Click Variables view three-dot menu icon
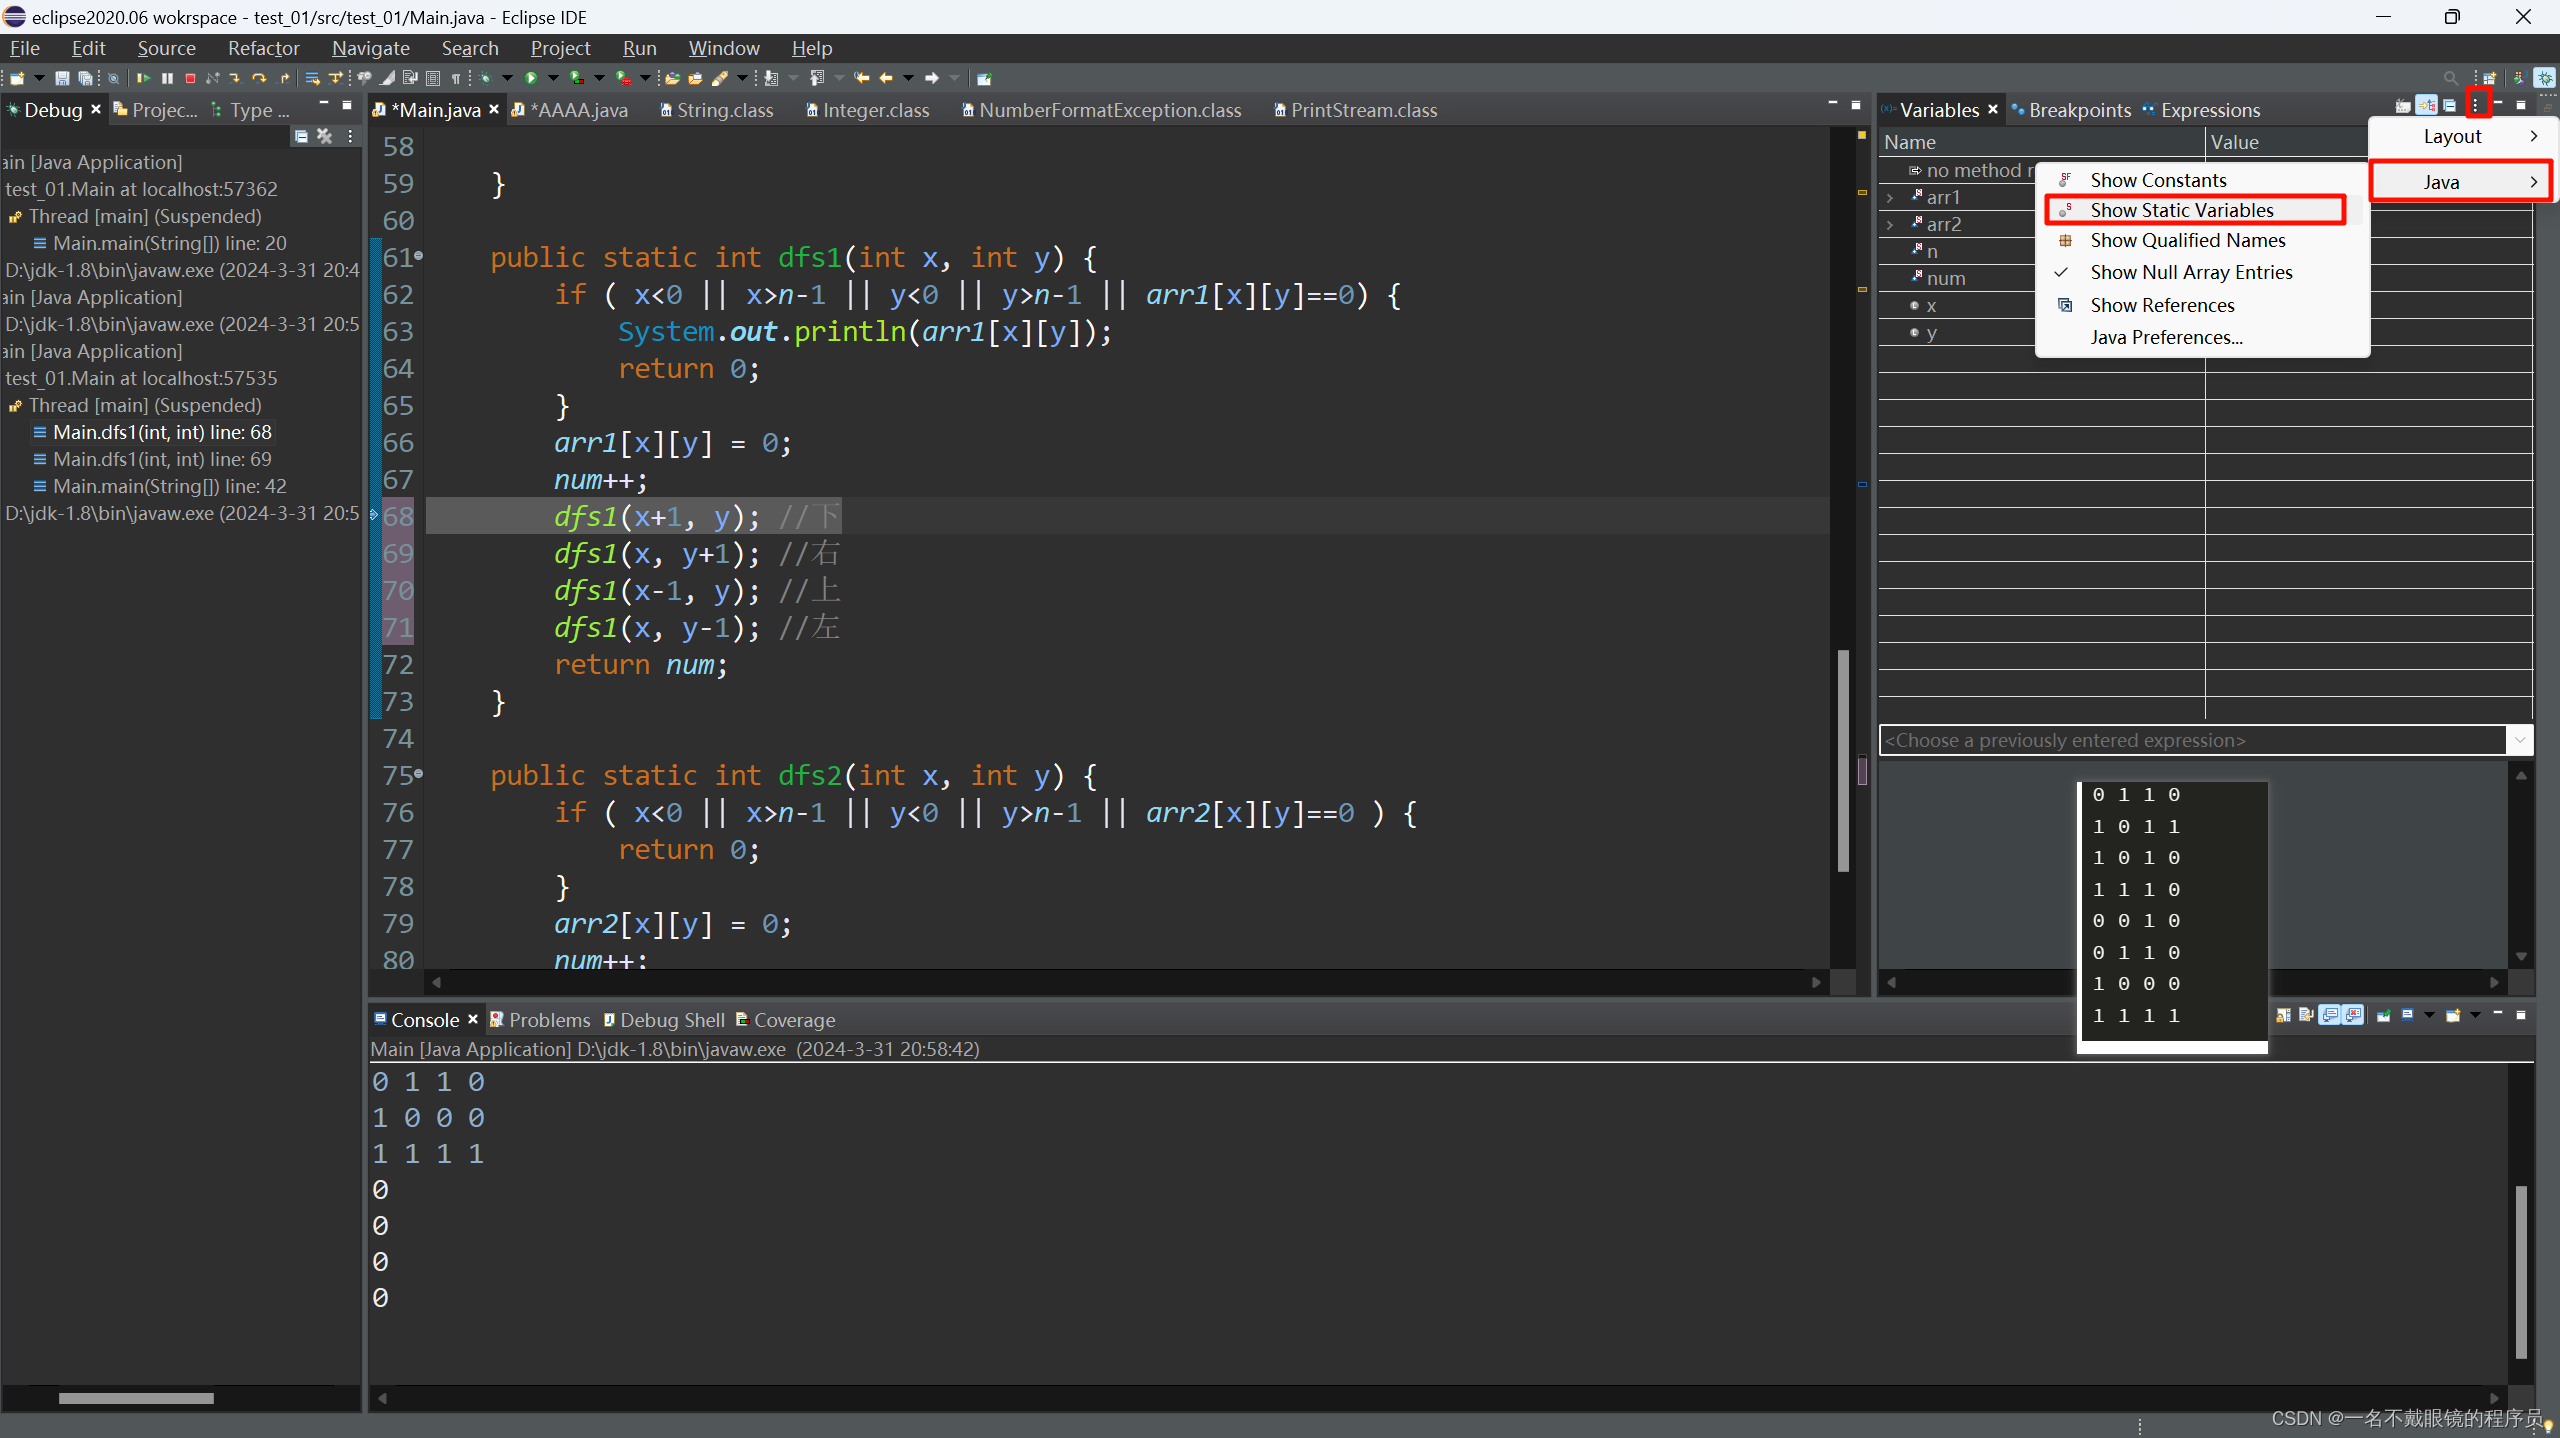 2476,104
